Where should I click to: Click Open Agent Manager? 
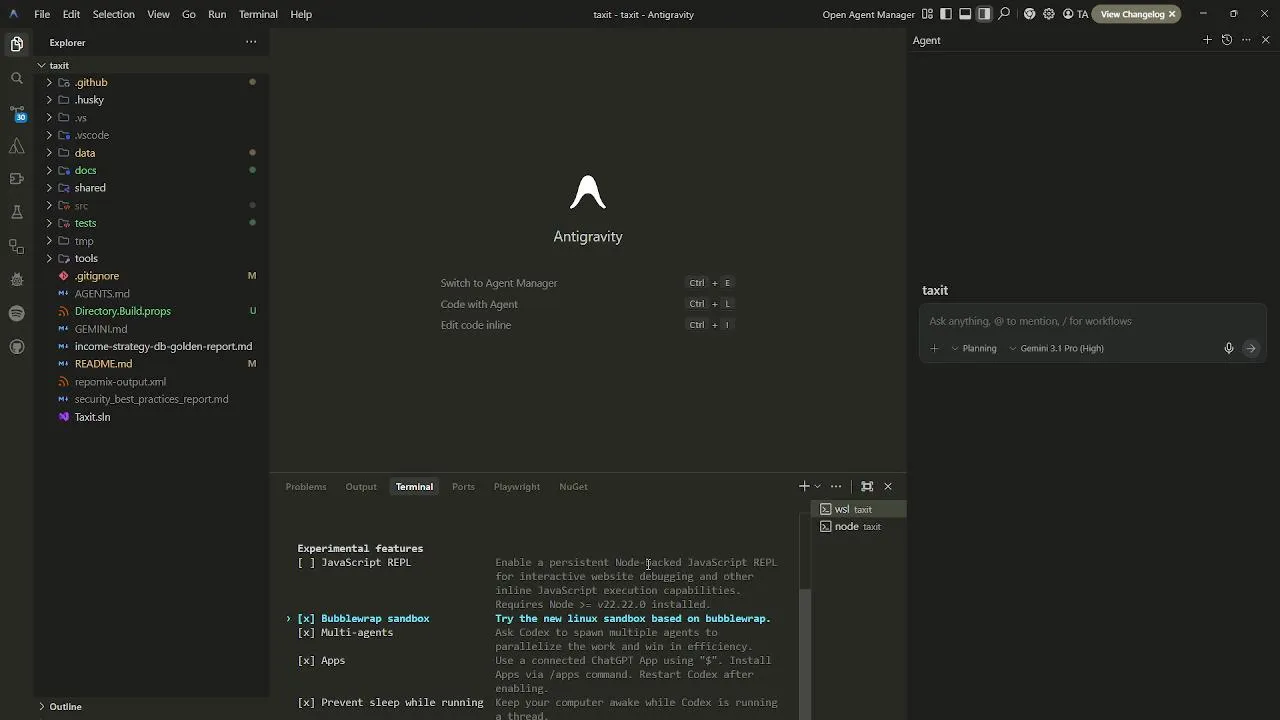(x=868, y=14)
